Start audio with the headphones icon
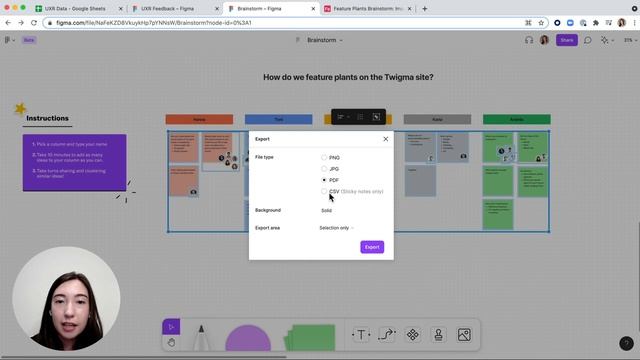 (529, 40)
